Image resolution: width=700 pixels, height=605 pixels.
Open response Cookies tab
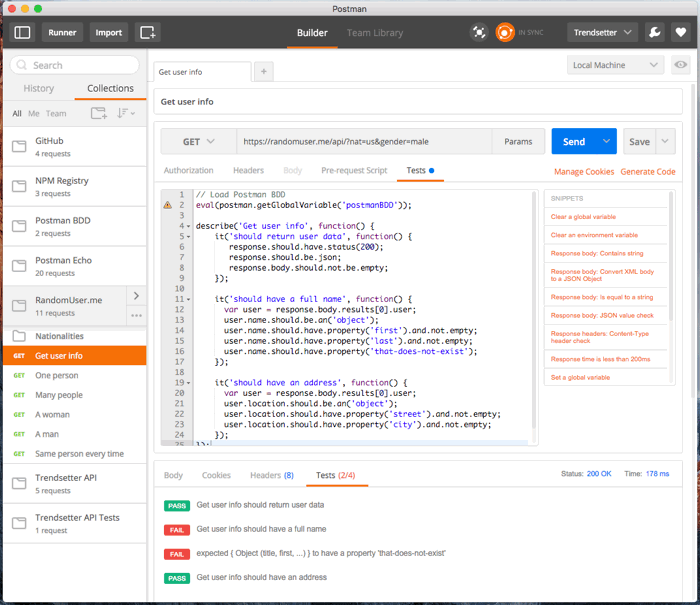pyautogui.click(x=216, y=475)
